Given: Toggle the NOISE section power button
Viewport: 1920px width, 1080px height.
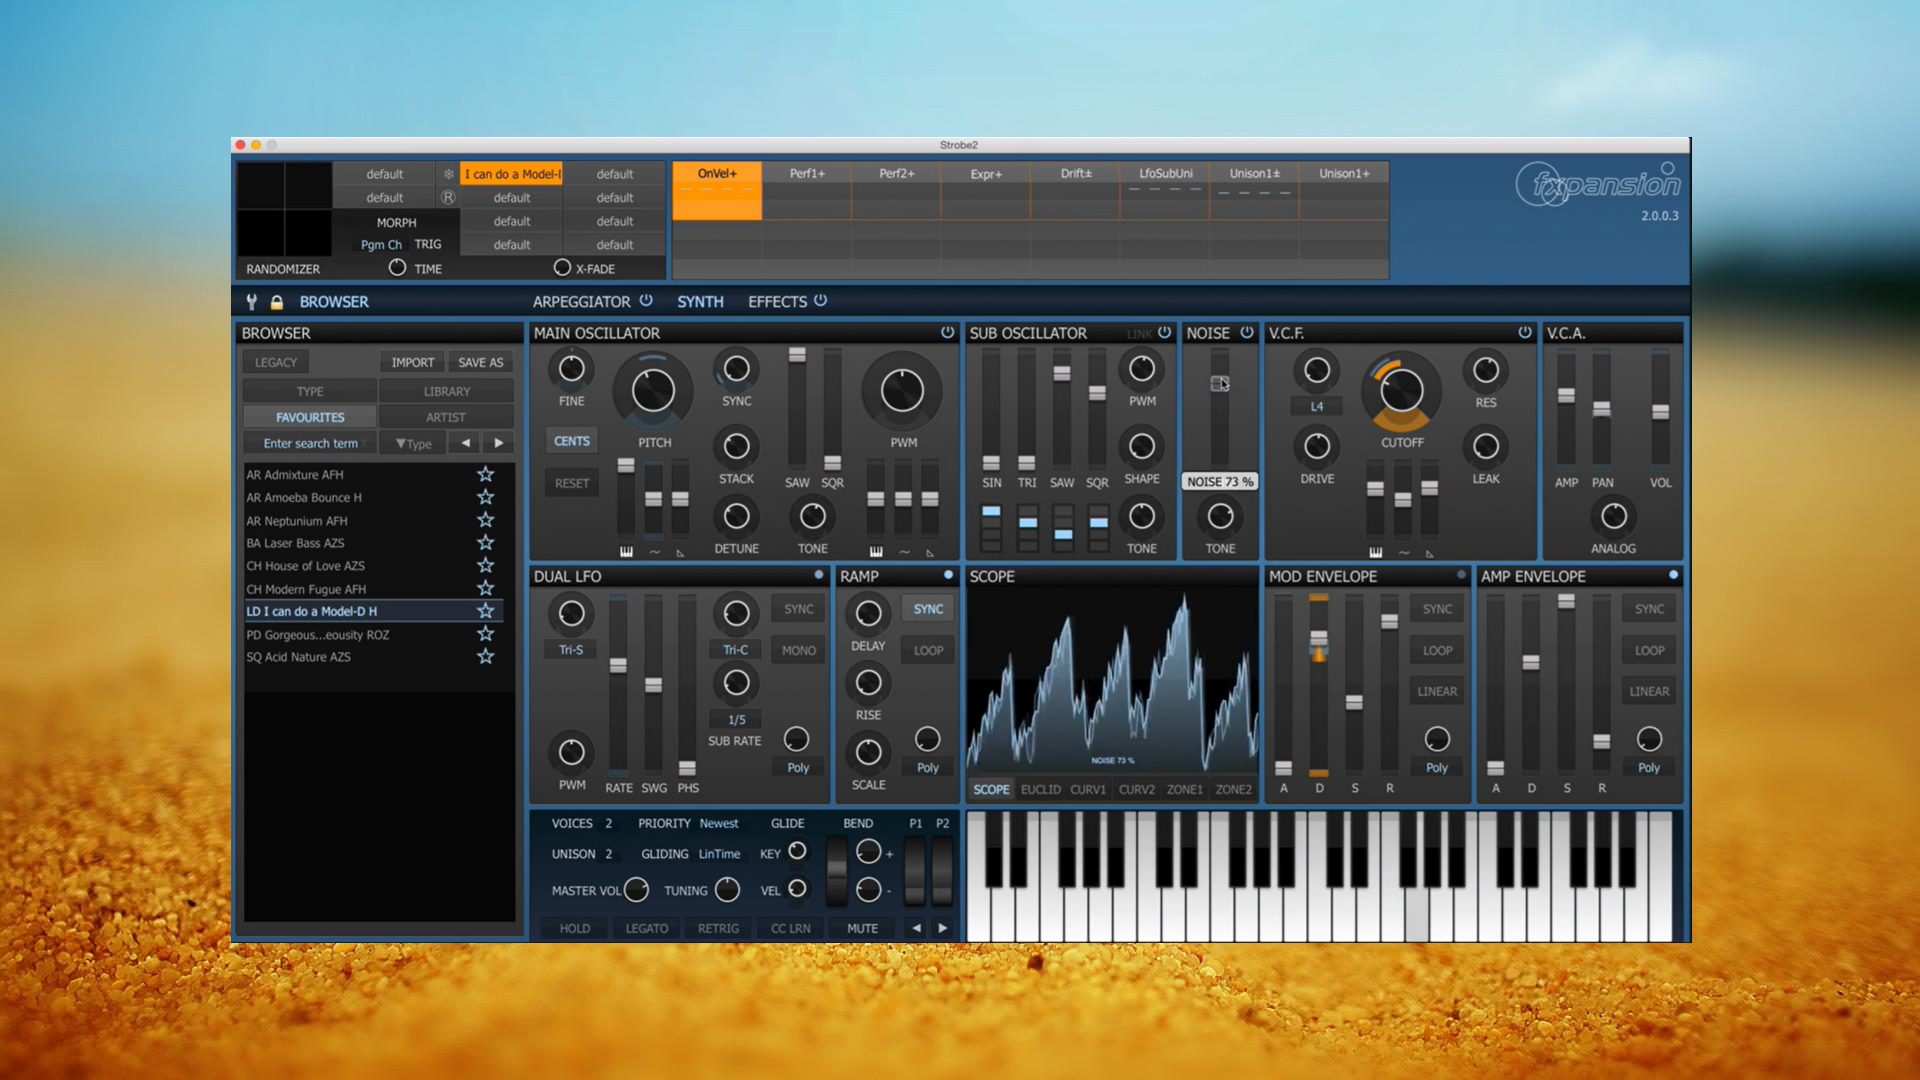Looking at the screenshot, I should click(1246, 332).
